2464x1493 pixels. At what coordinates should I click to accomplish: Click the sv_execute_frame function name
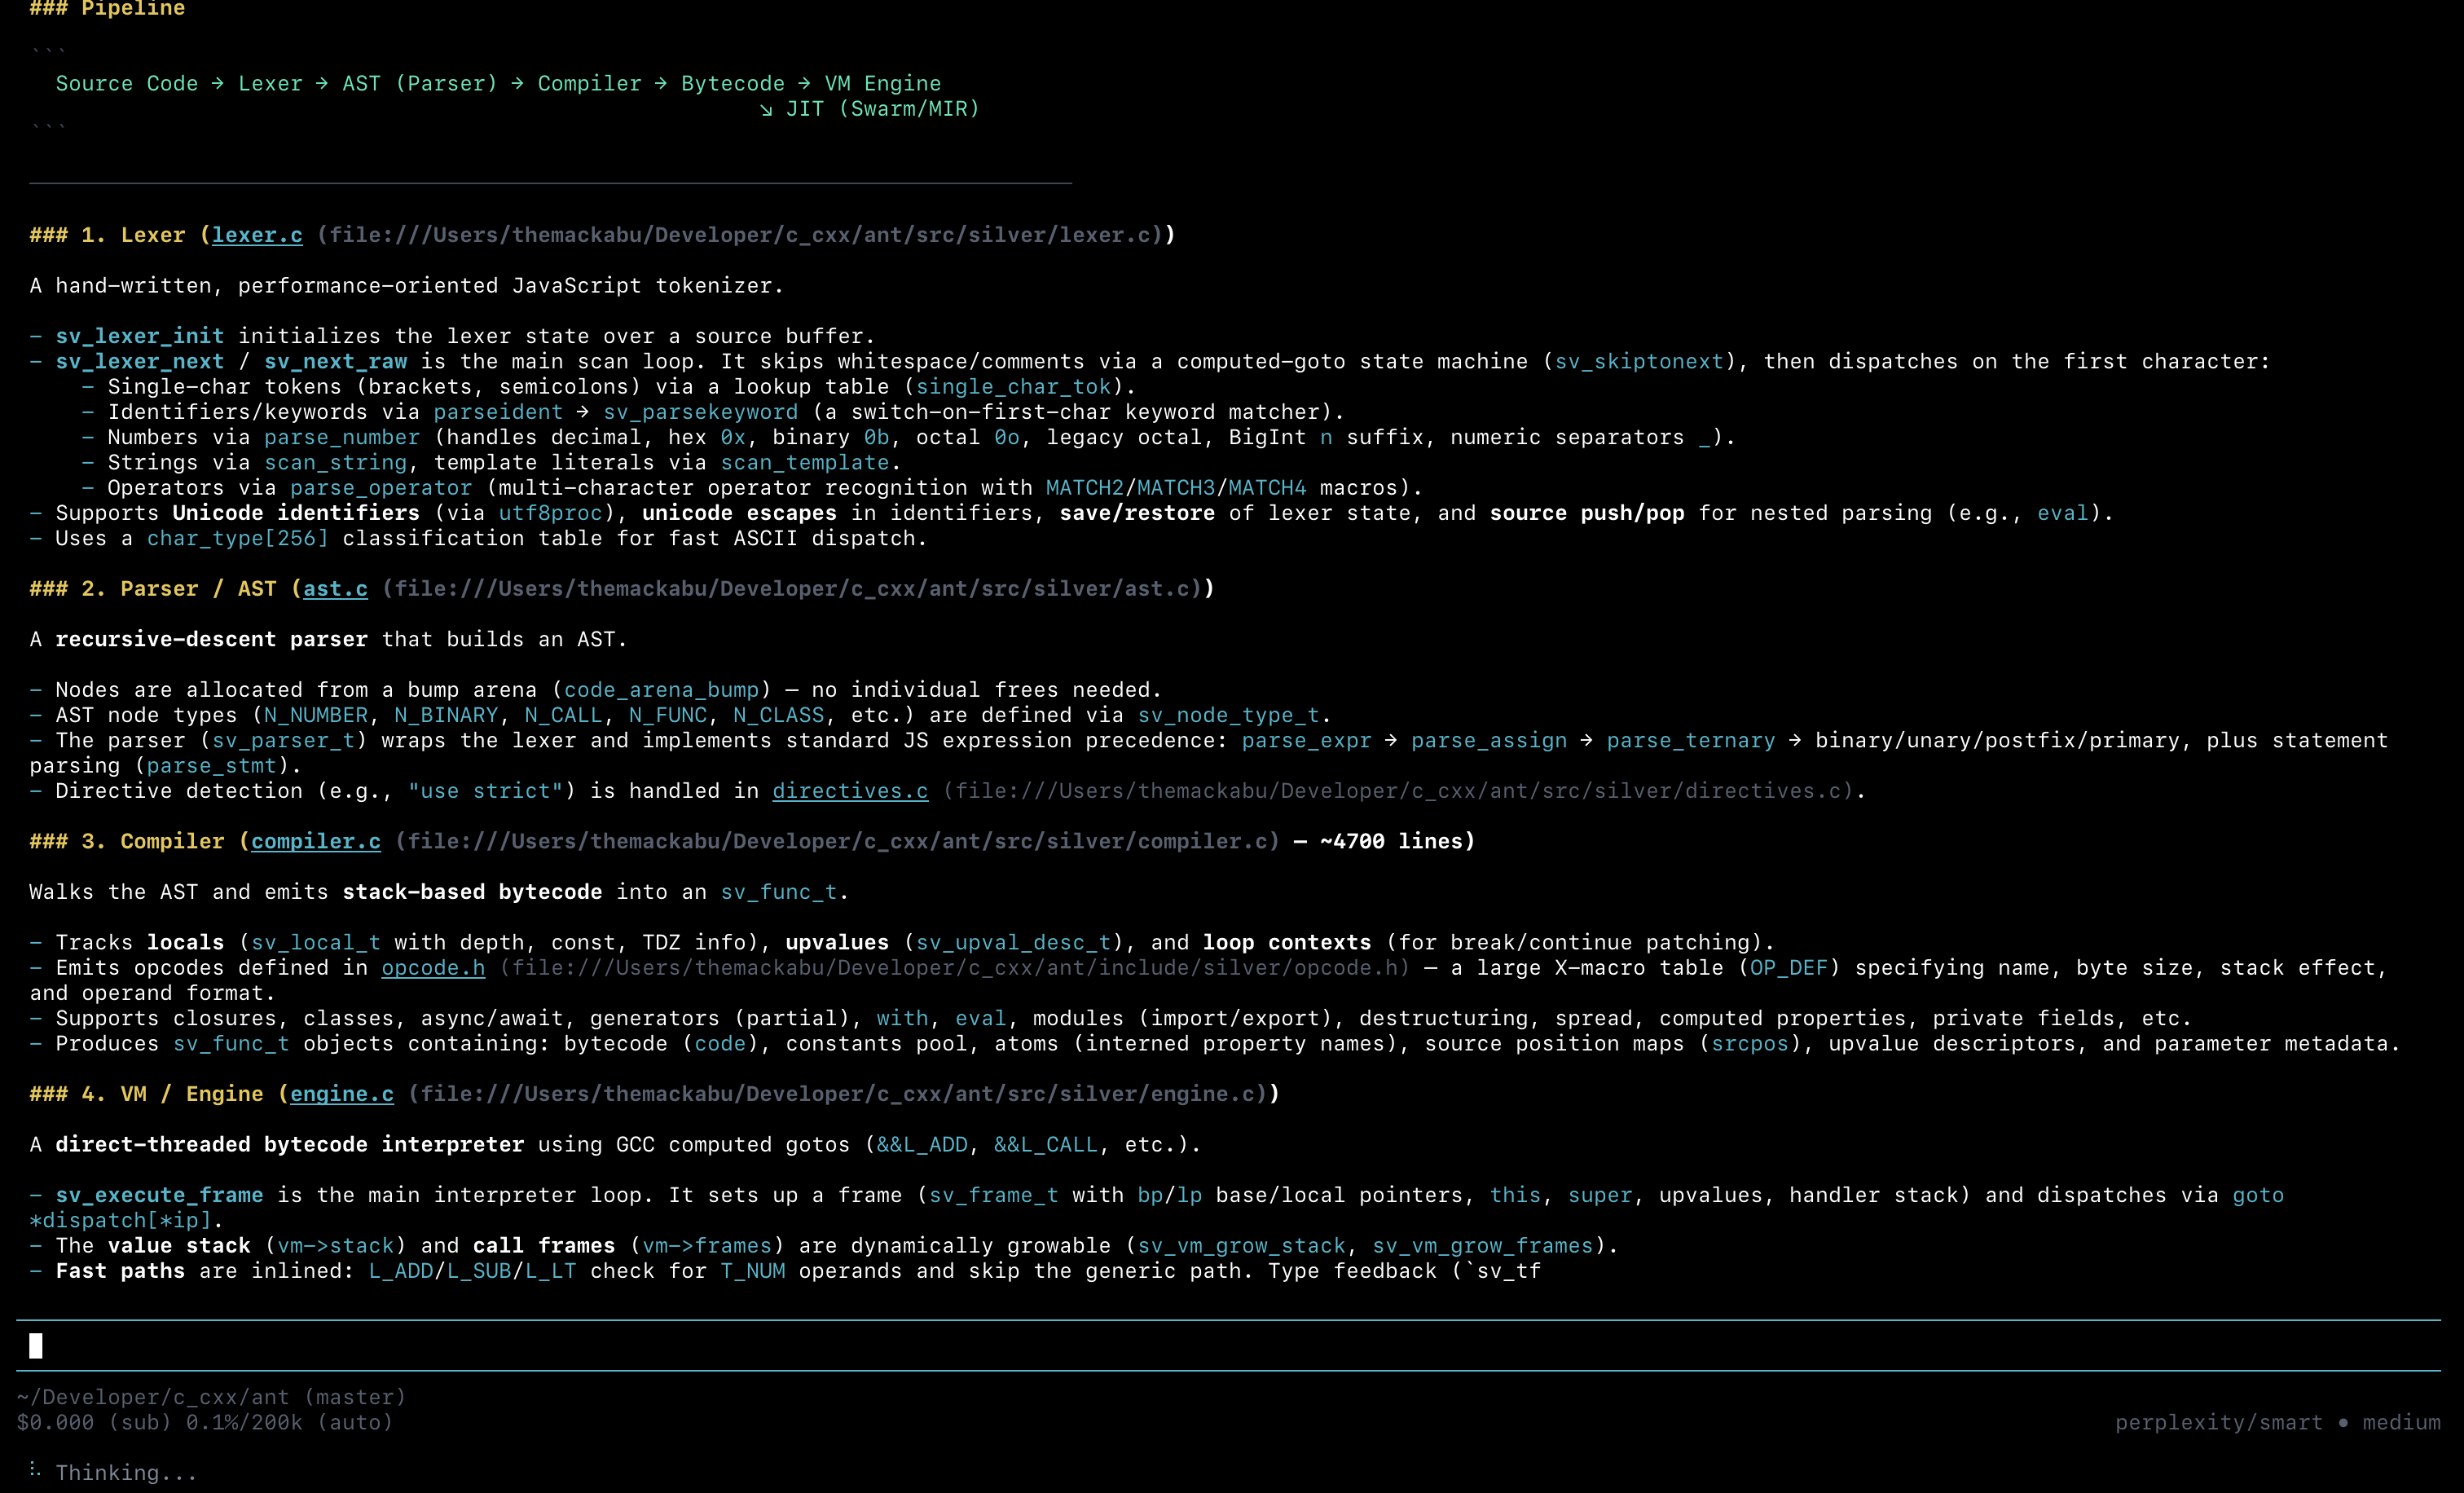pos(159,1195)
